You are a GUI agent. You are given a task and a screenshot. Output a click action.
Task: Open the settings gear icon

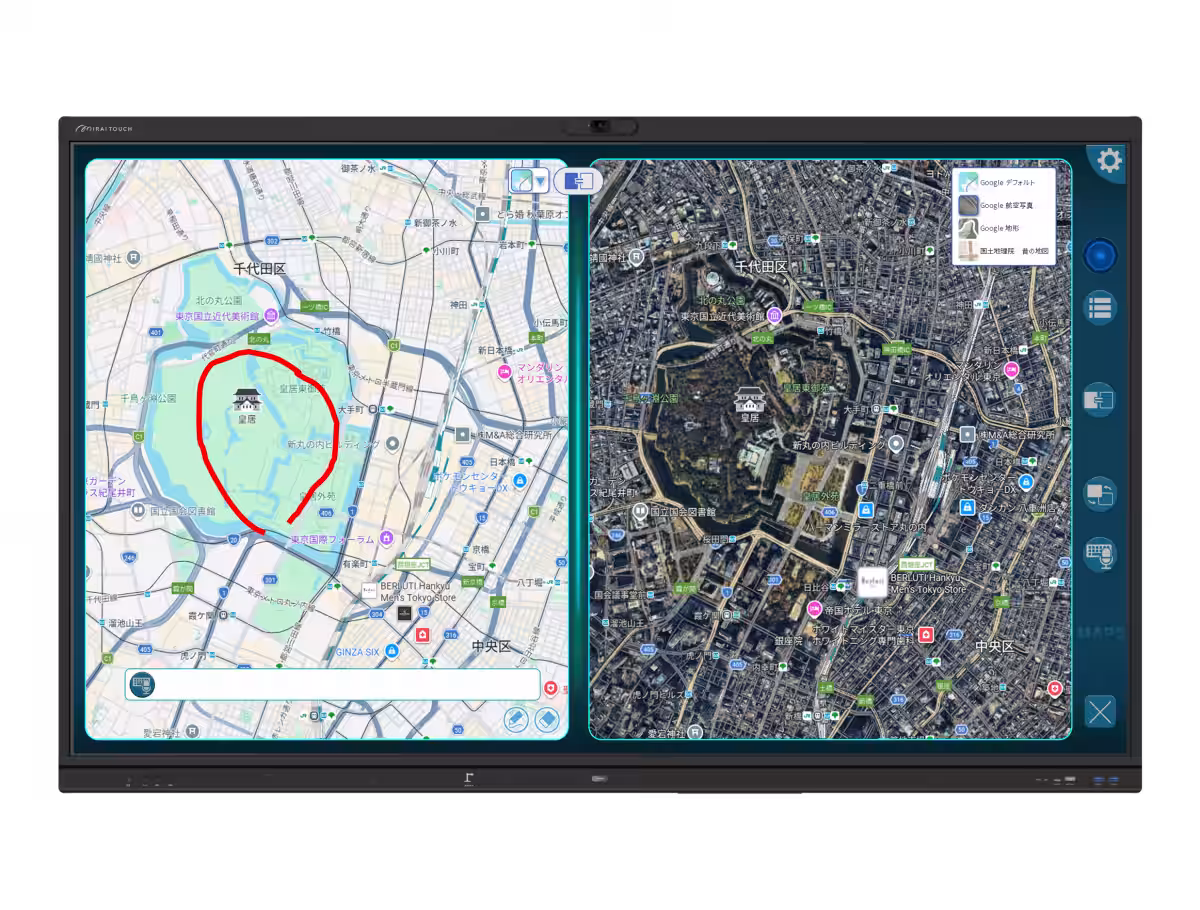(1109, 161)
